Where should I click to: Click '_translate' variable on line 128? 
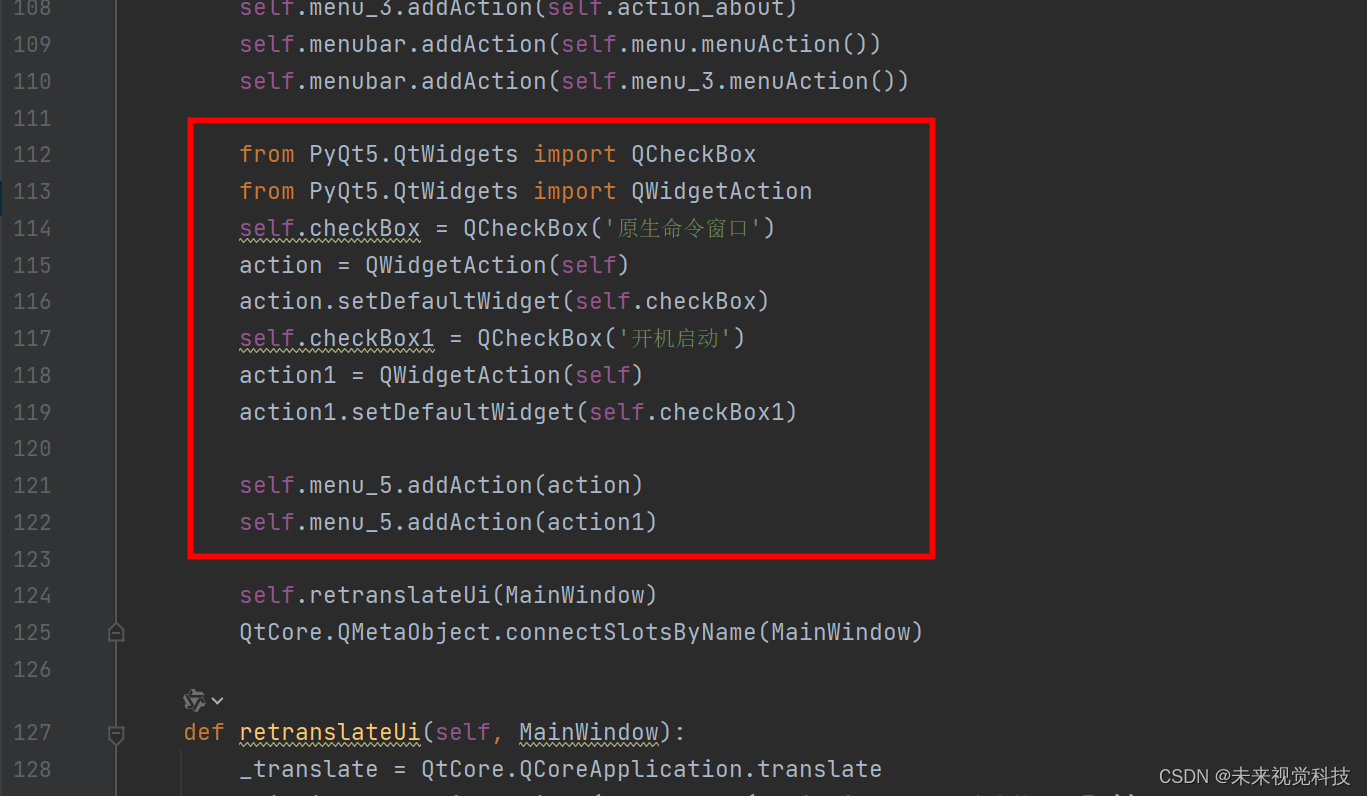pyautogui.click(x=309, y=769)
